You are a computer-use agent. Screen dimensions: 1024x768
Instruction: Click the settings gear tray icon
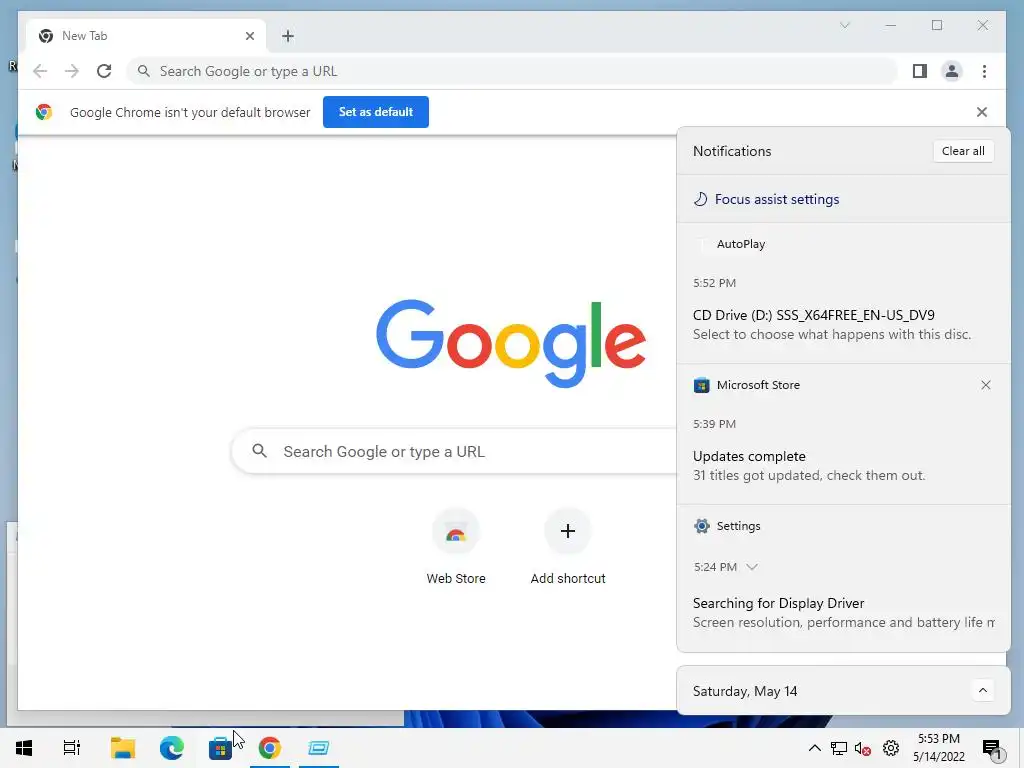click(x=891, y=748)
